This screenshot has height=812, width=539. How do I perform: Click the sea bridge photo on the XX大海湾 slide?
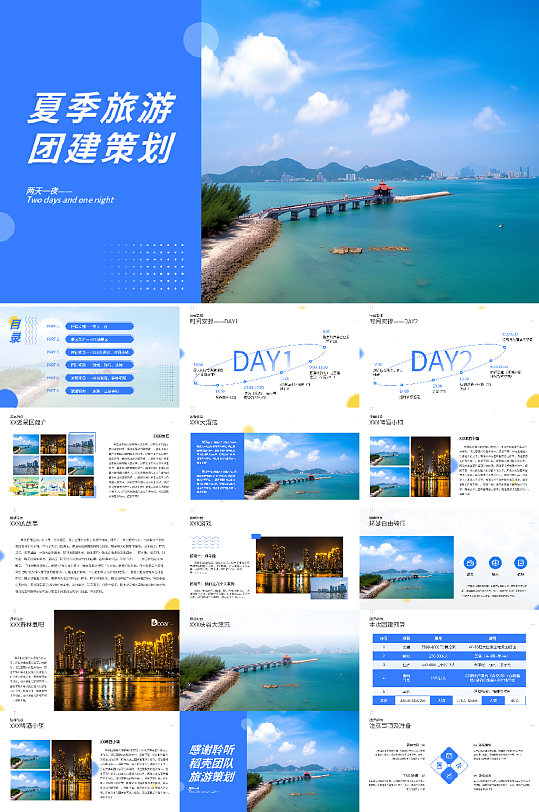coord(301,466)
